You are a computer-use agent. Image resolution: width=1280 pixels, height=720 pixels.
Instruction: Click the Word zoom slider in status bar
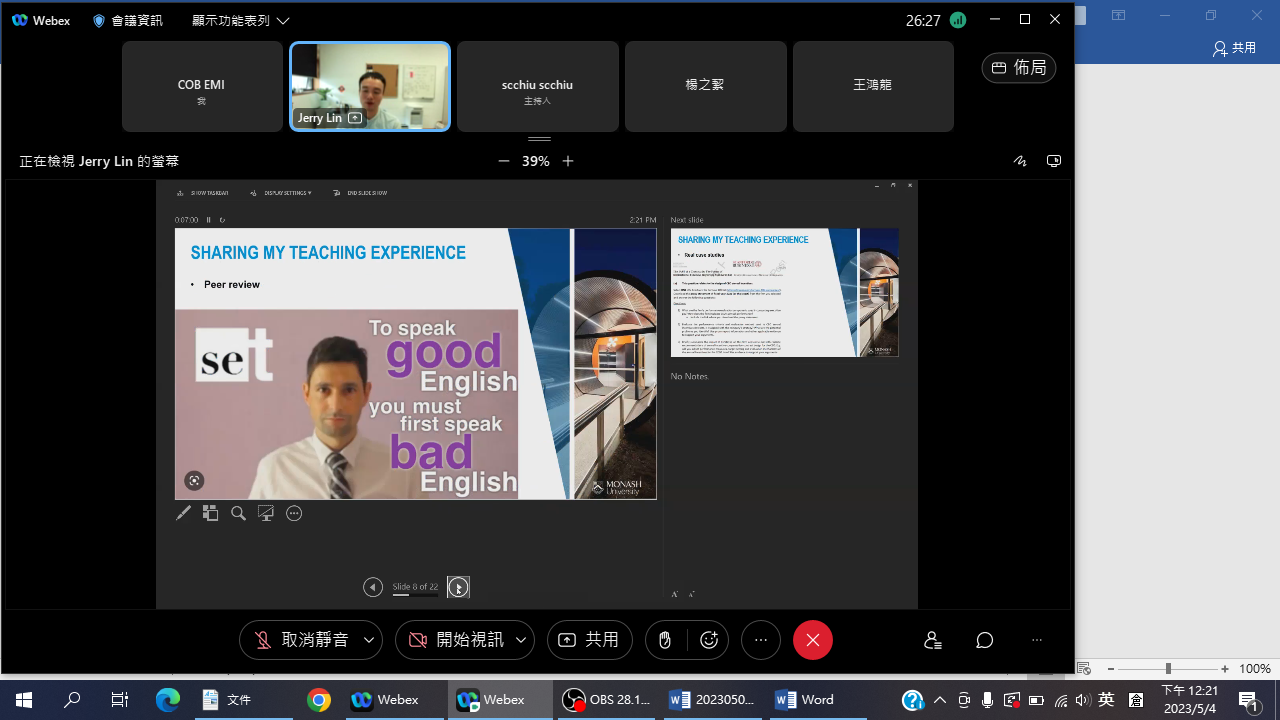pyautogui.click(x=1168, y=669)
